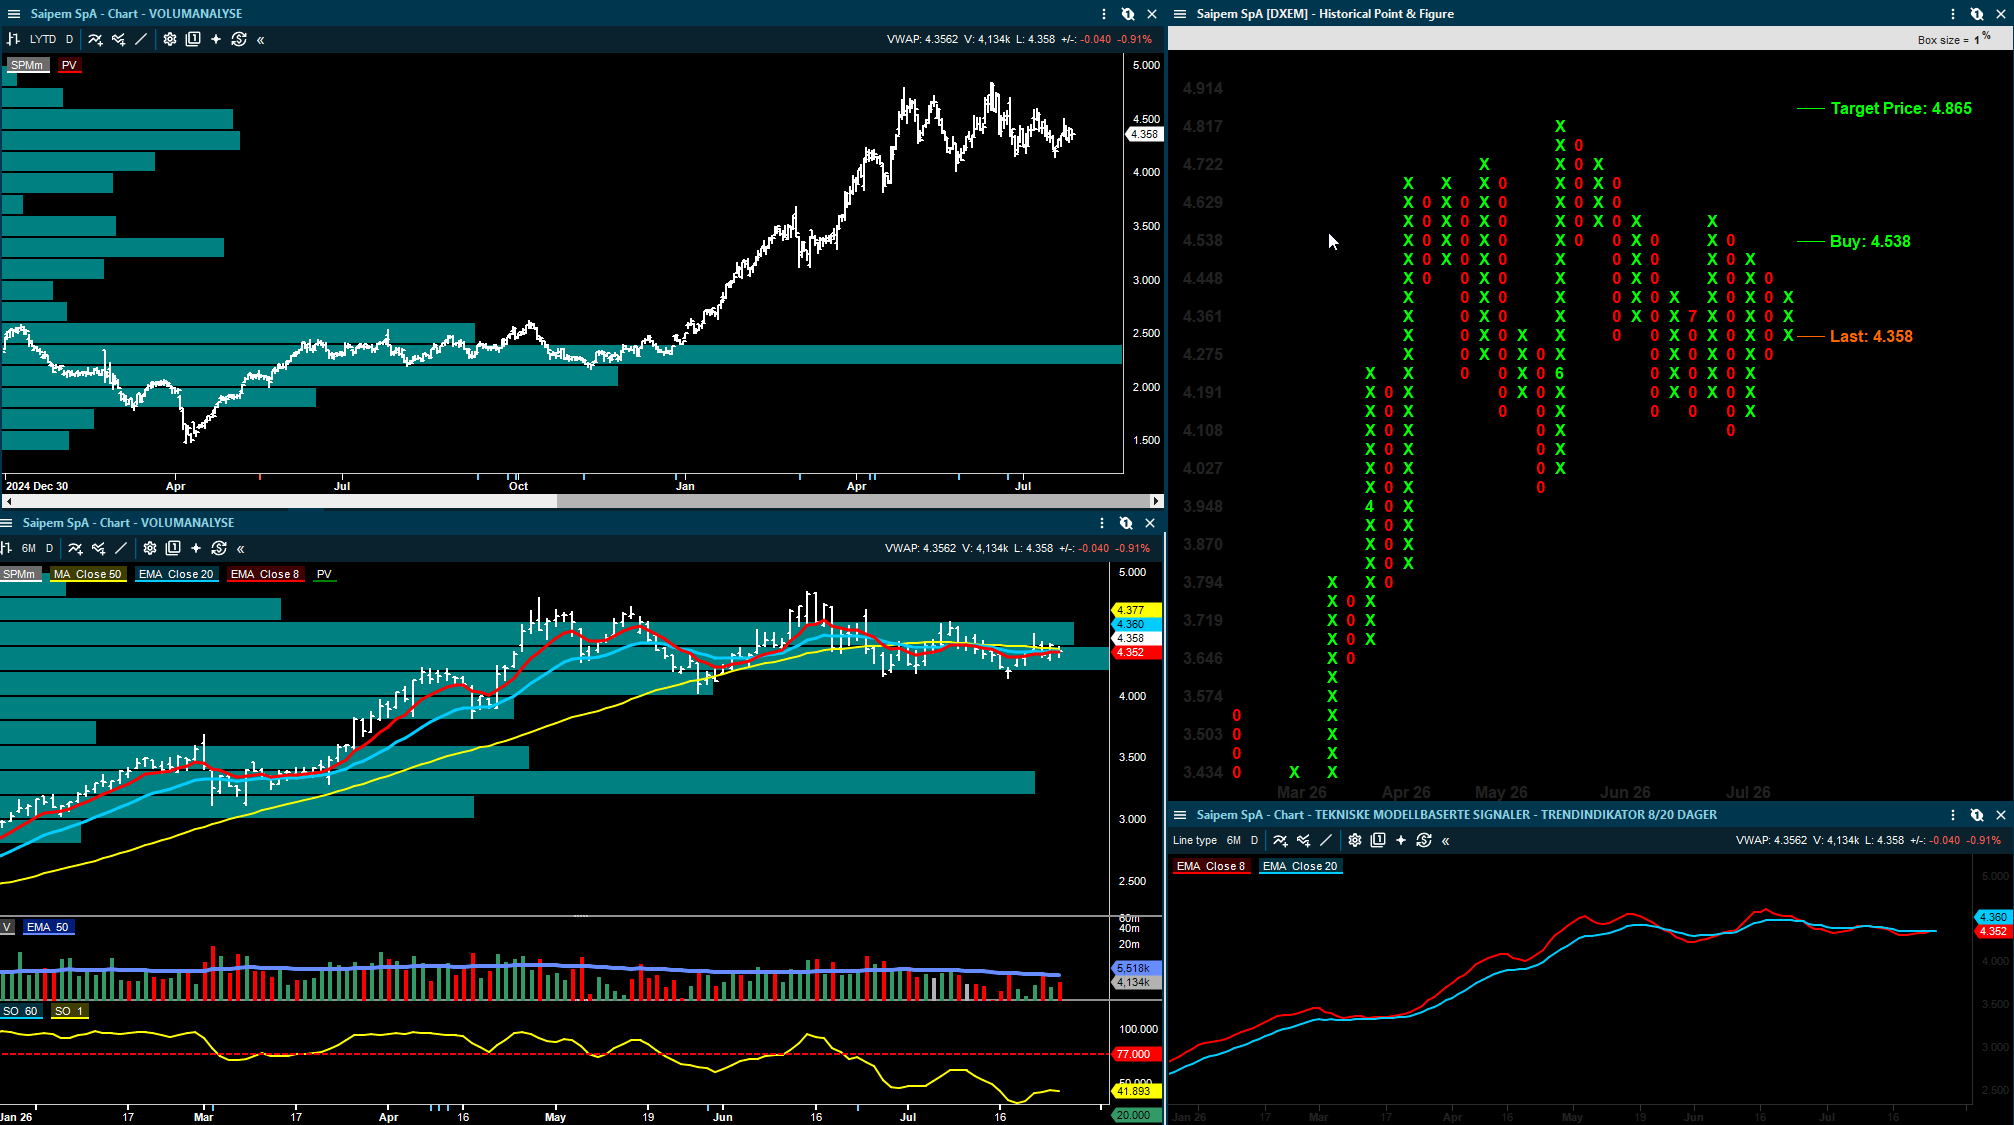Image resolution: width=2014 pixels, height=1125 pixels.
Task: Toggle the MA Close 50 indicator label
Action: [88, 574]
